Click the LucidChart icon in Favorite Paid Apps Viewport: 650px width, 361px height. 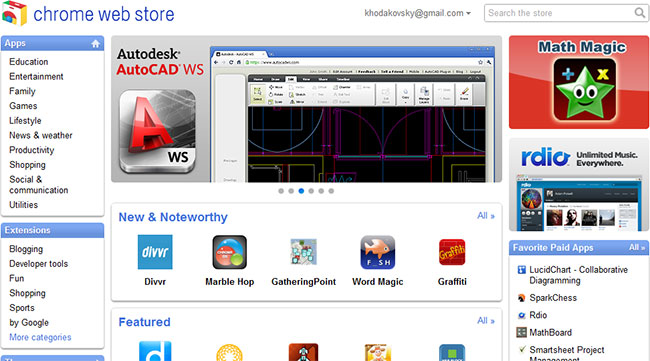521,270
